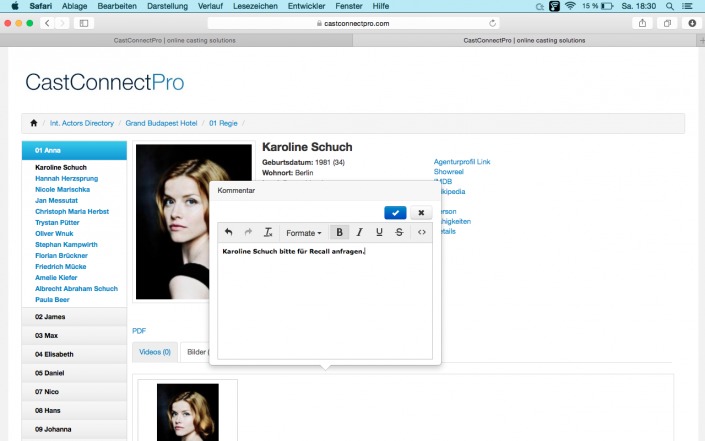705x441 pixels.
Task: Open the Lesezeichen menu
Action: pyautogui.click(x=255, y=6)
